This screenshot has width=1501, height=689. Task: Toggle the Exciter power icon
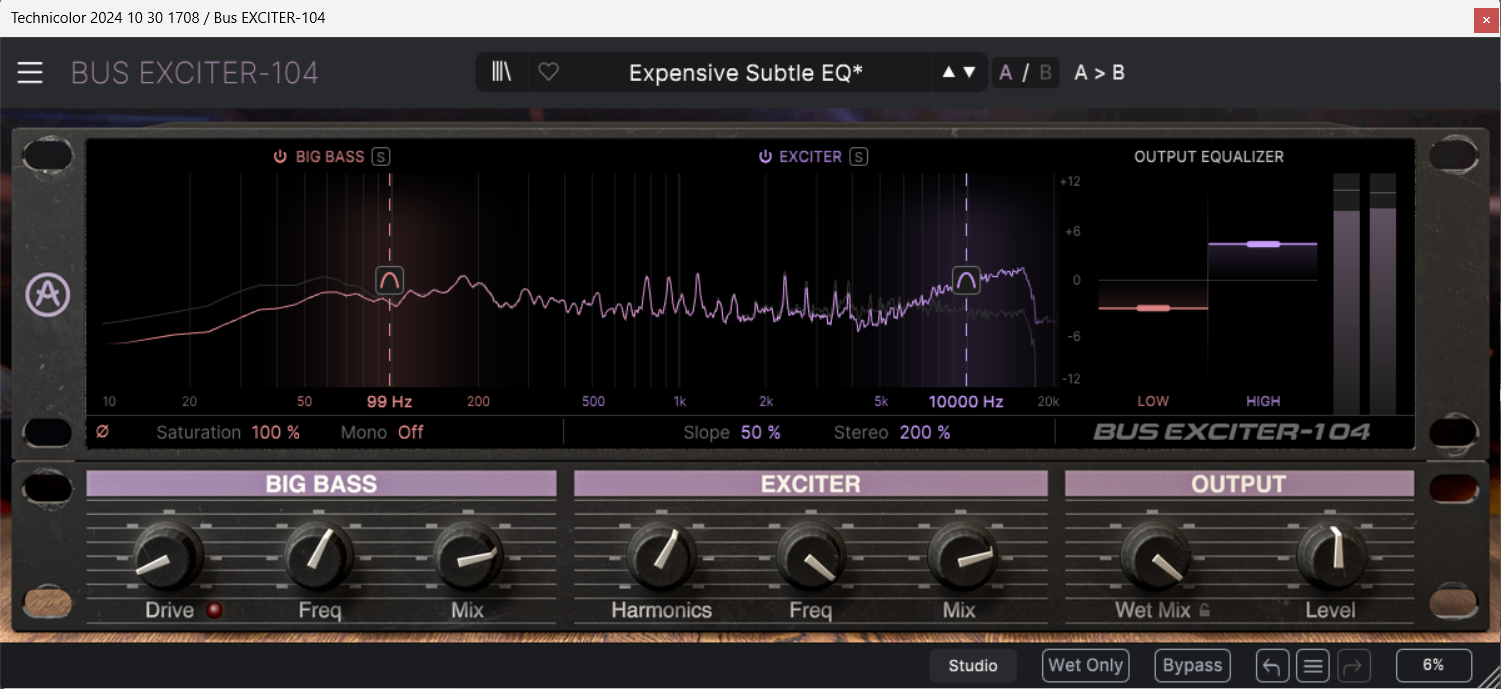click(765, 157)
